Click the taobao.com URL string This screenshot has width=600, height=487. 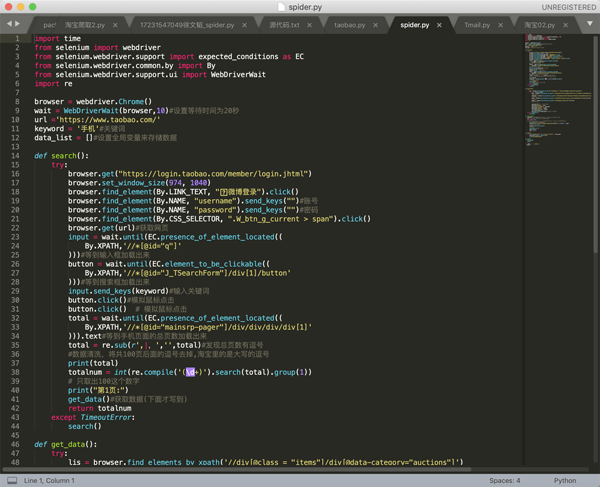[108, 120]
